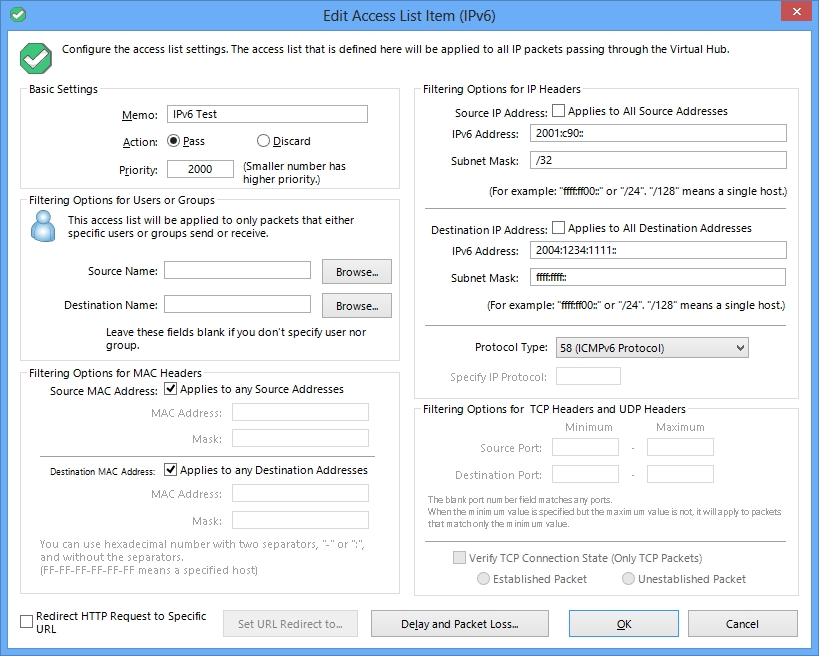The image size is (819, 656).
Task: Uncheck Applies to any Source Addresses
Action: click(x=170, y=389)
